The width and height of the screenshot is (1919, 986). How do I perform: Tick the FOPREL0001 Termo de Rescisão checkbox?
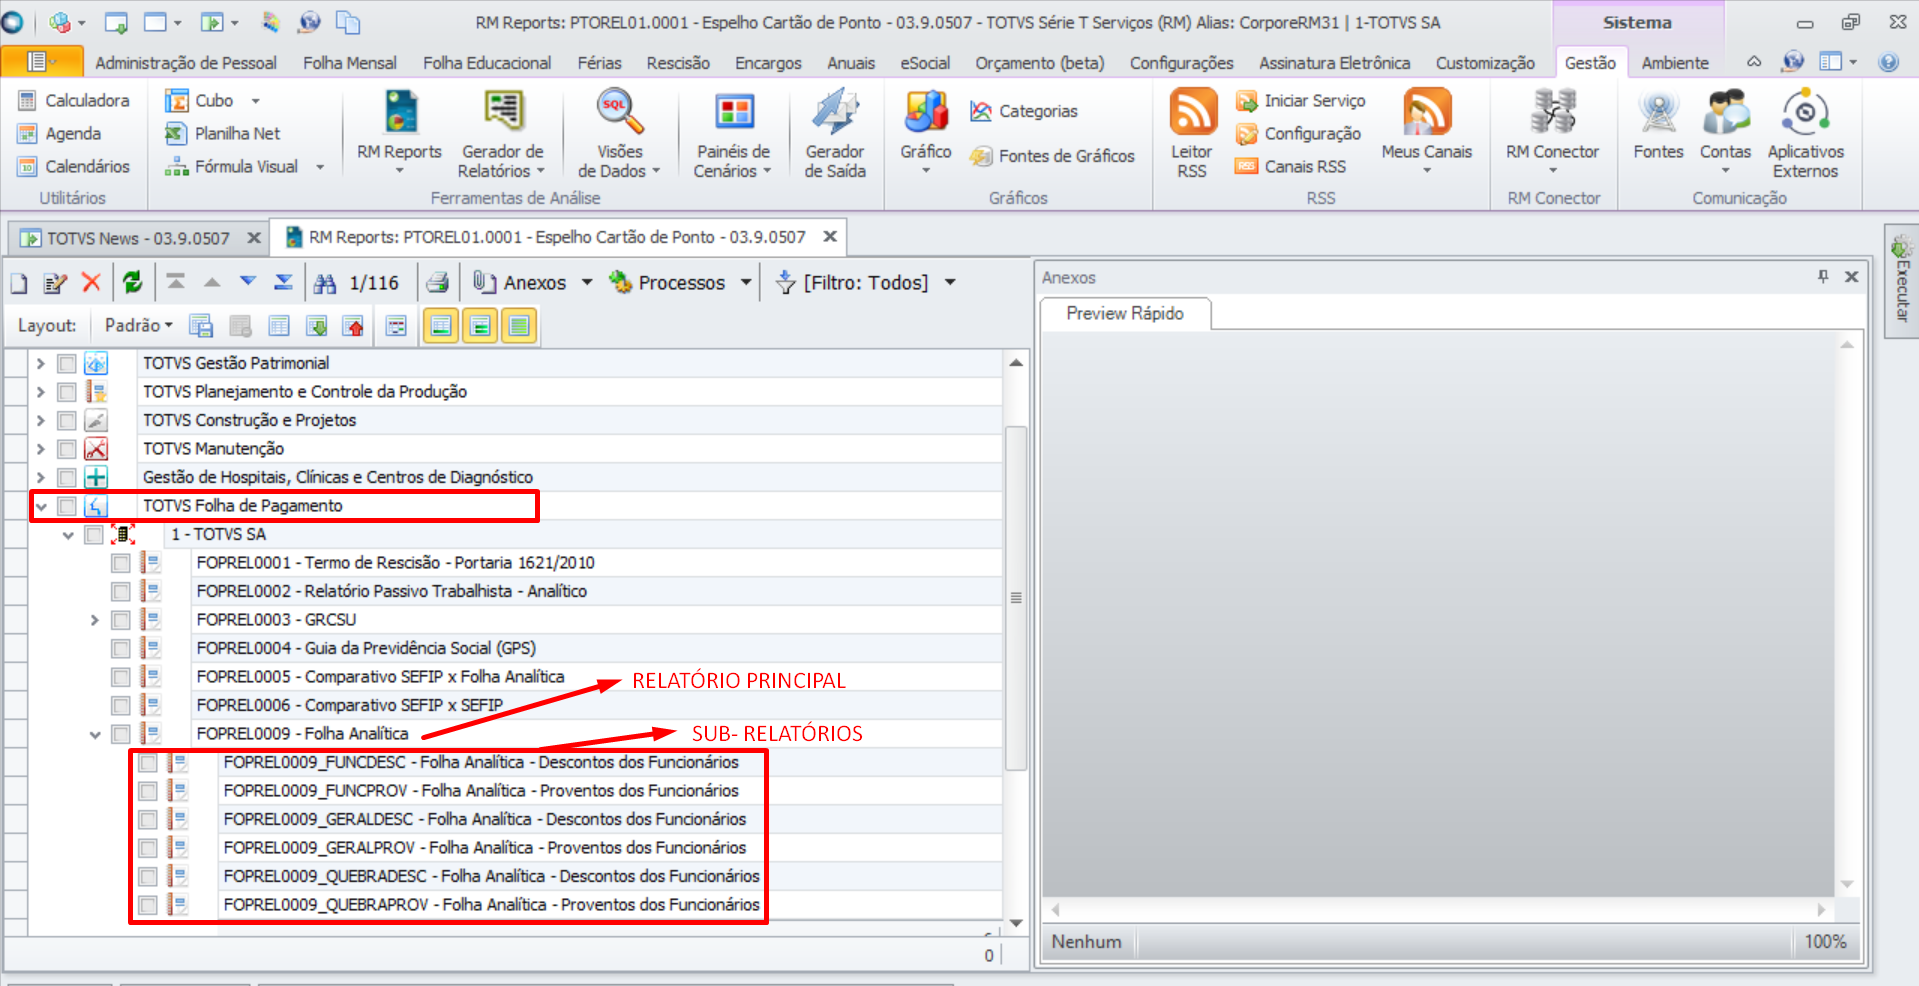point(121,563)
